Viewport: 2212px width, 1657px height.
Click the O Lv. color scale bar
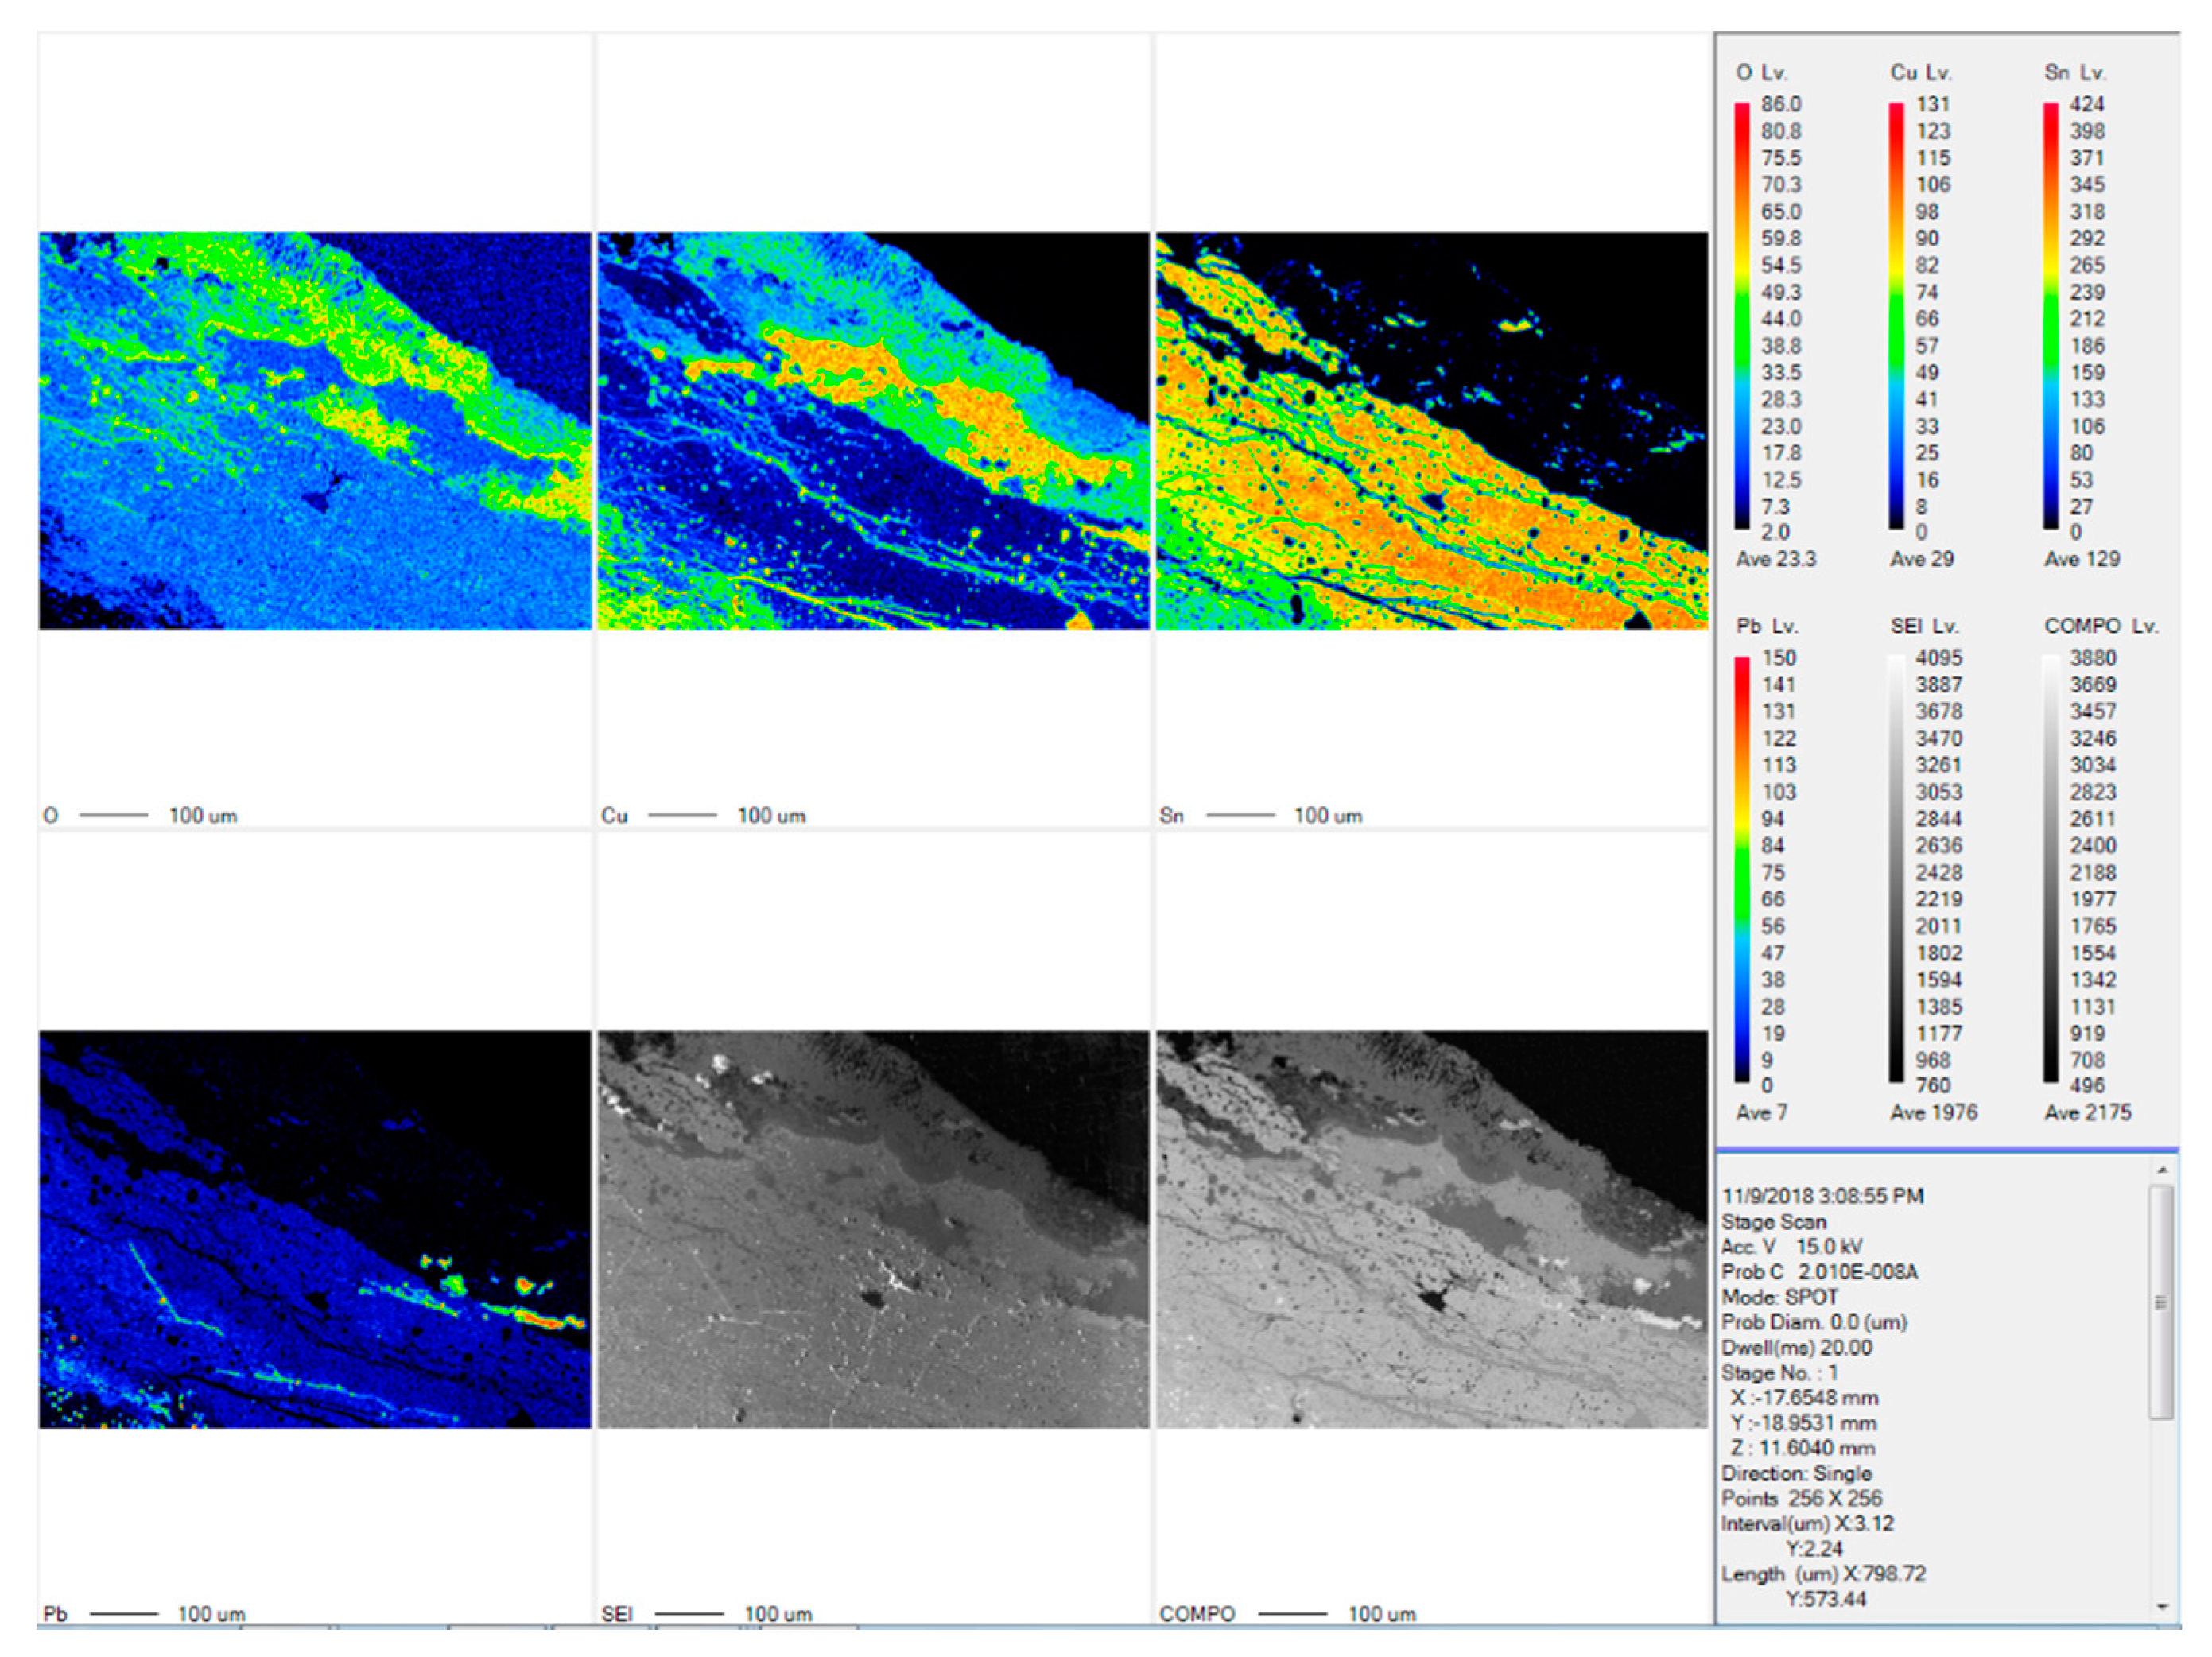(x=1742, y=316)
